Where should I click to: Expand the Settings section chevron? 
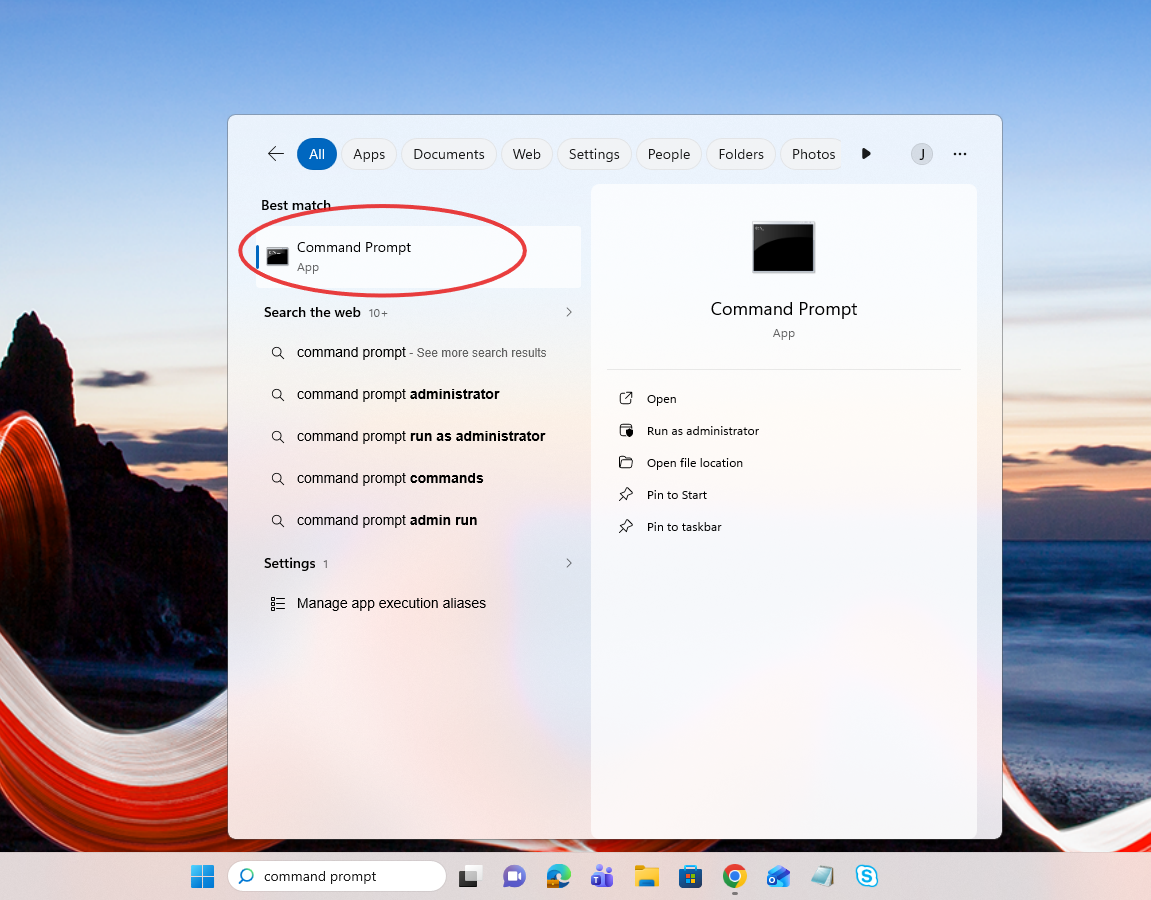pos(569,563)
